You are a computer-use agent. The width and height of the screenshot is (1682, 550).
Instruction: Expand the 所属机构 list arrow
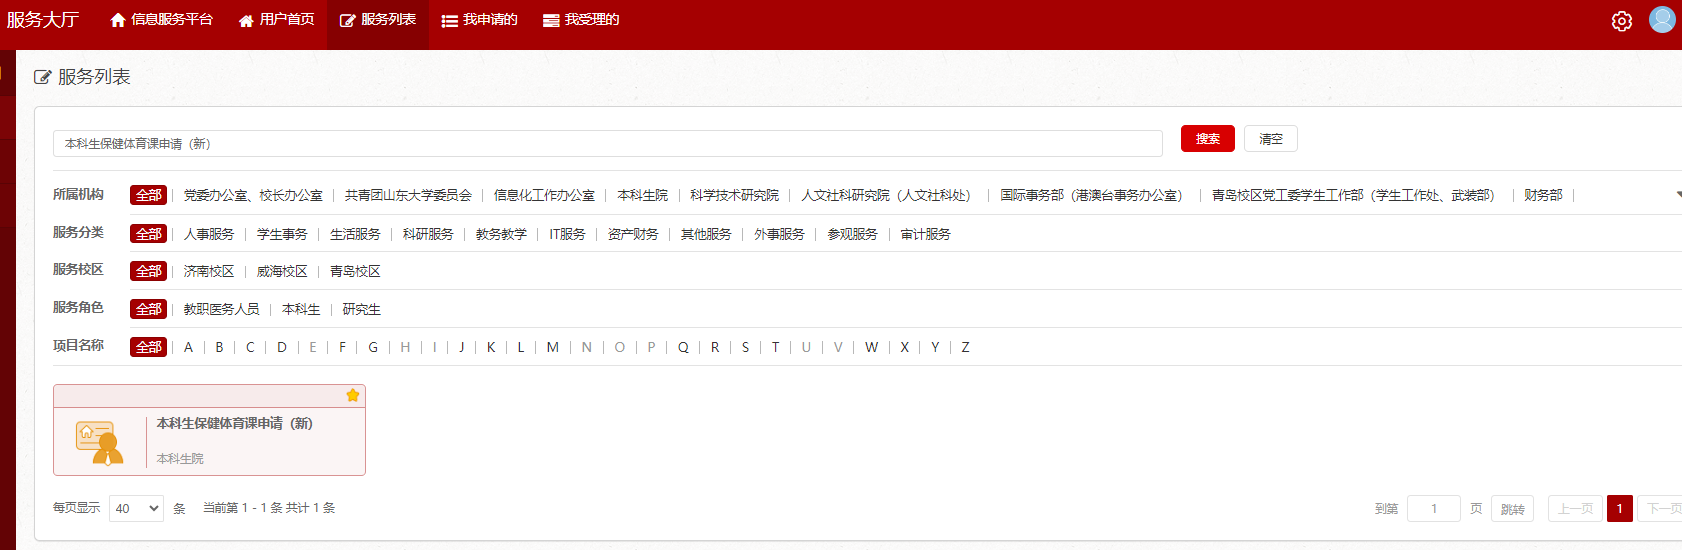(x=1677, y=195)
